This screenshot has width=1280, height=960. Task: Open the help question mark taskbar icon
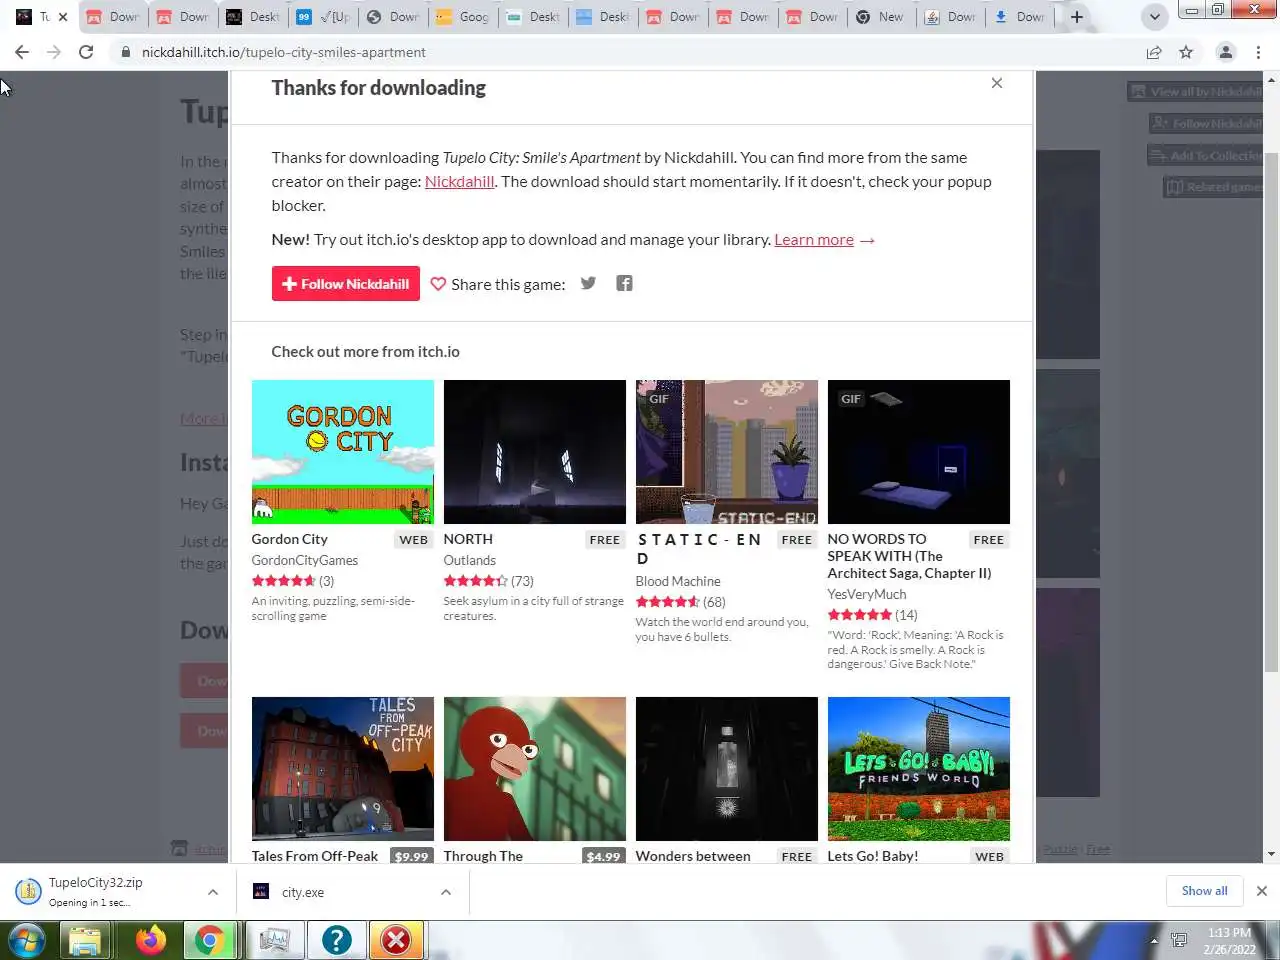[x=336, y=940]
